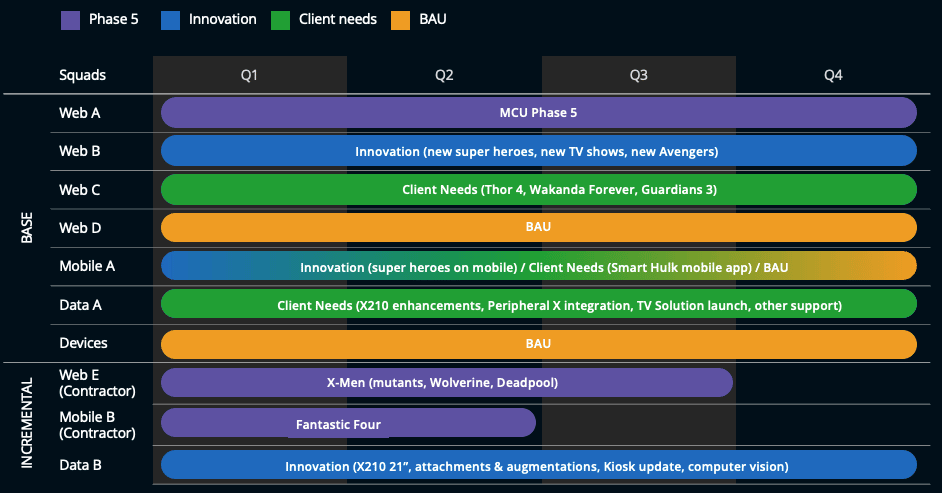Click the Q3 column header
The height and width of the screenshot is (493, 942).
point(639,75)
